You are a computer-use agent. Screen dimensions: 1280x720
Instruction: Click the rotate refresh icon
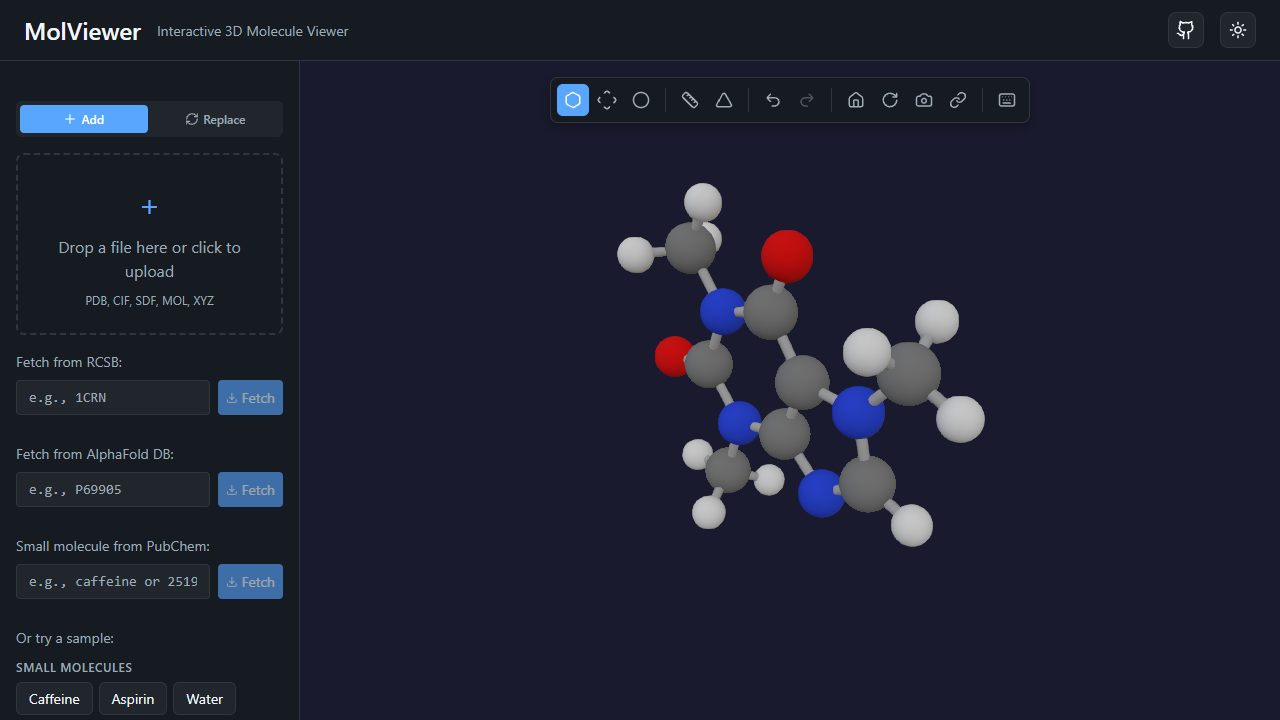pyautogui.click(x=890, y=100)
